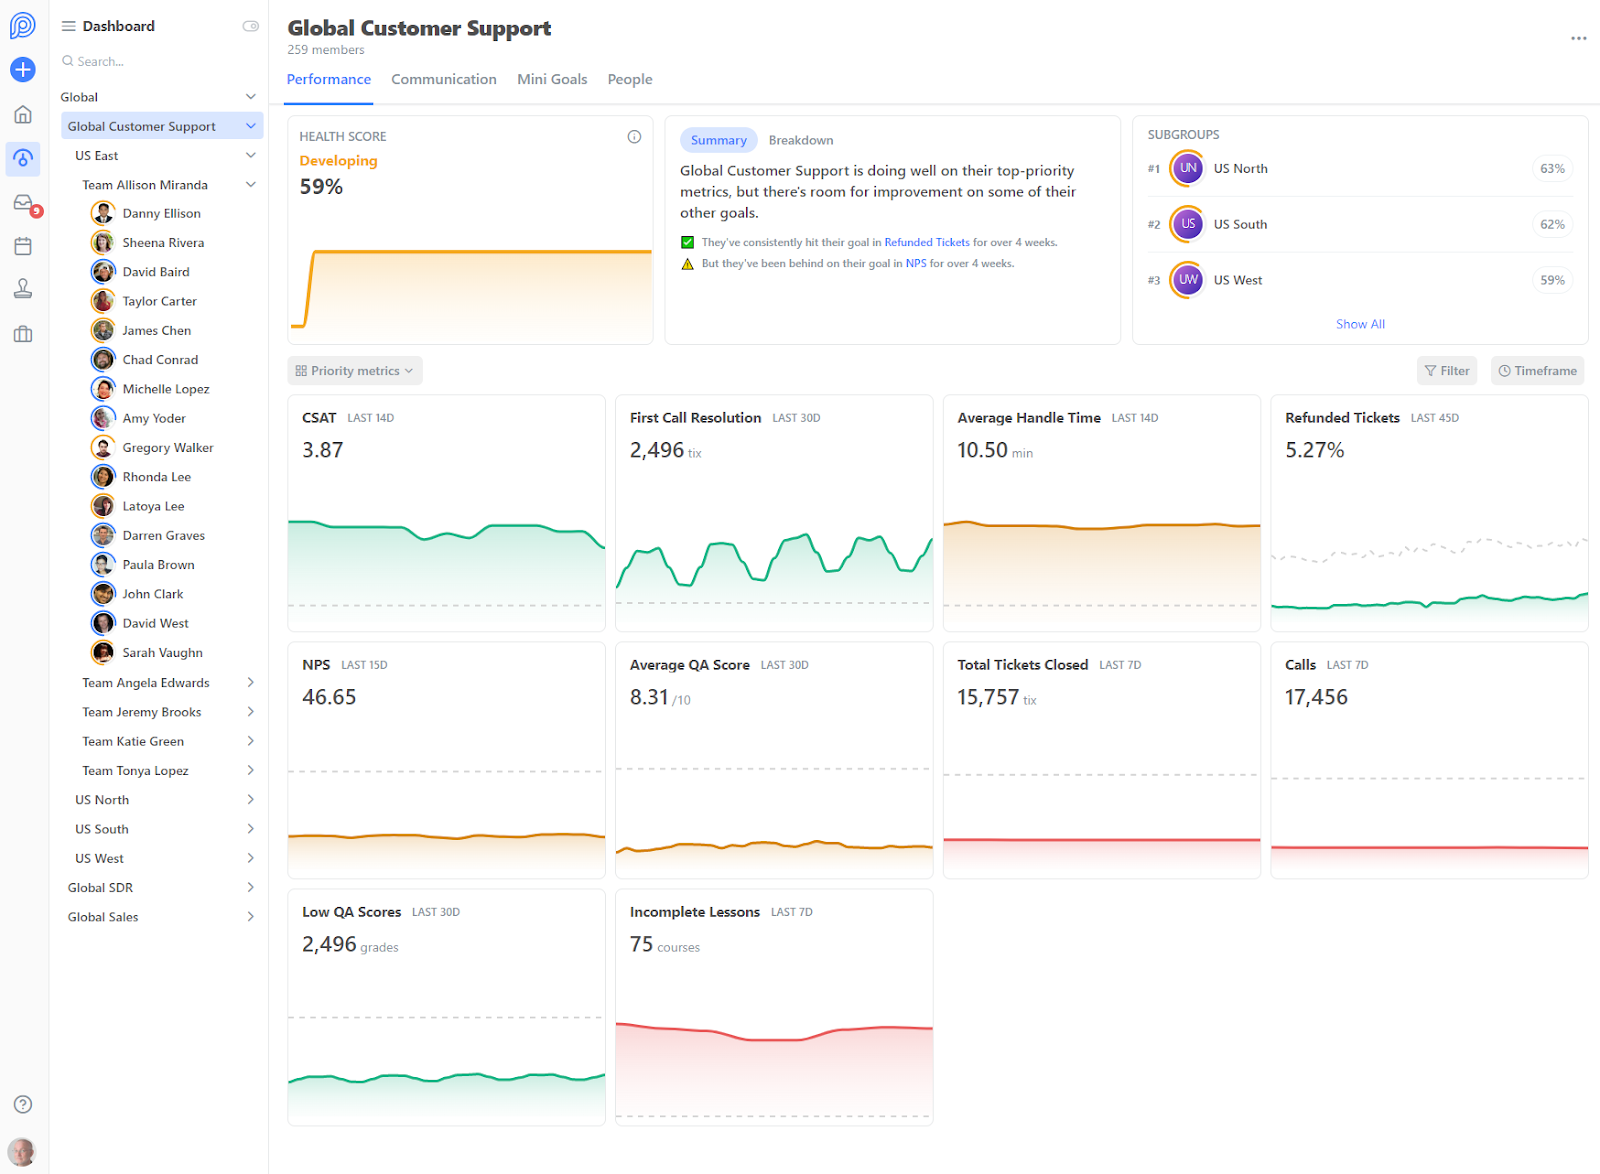Collapse Team Allison Miranda chevron
The image size is (1600, 1174).
[x=251, y=185]
